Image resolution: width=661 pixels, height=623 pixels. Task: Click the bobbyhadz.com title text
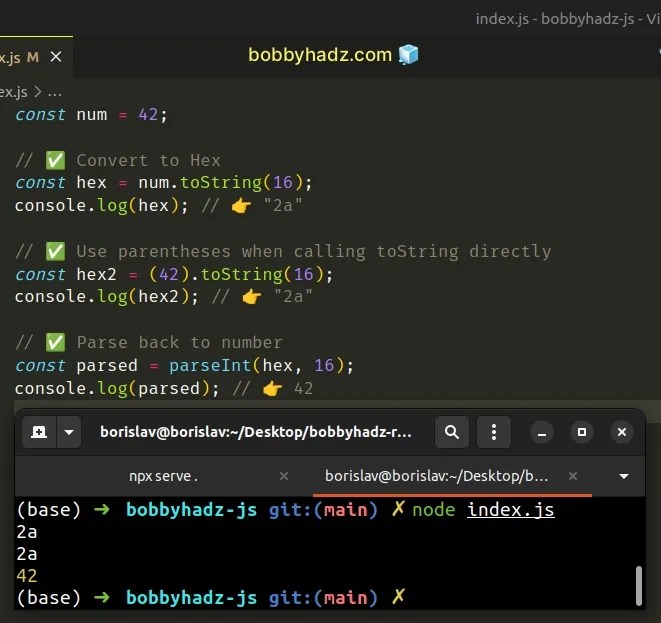pos(320,55)
